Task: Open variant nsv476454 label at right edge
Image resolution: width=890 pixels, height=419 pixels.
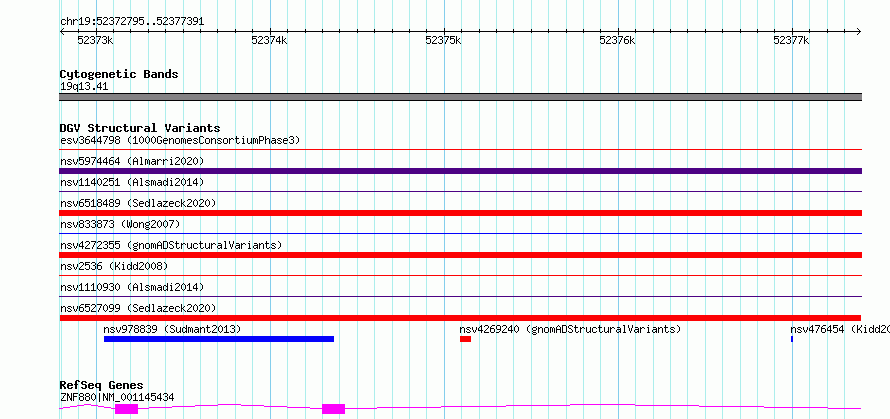Action: [x=839, y=329]
